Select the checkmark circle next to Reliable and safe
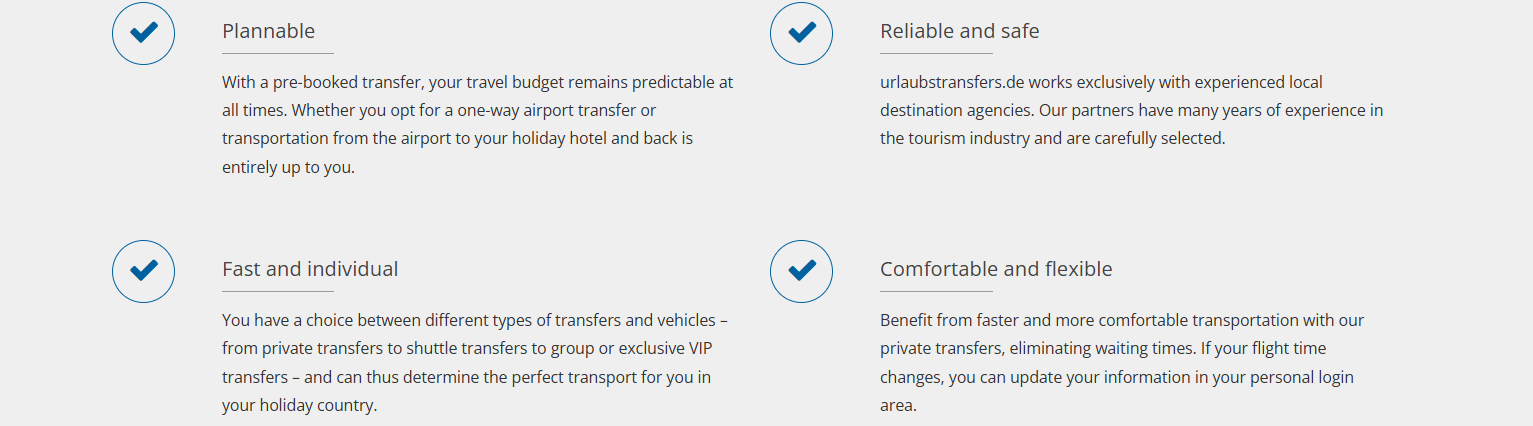Screen dimensions: 1533x426 coord(802,33)
